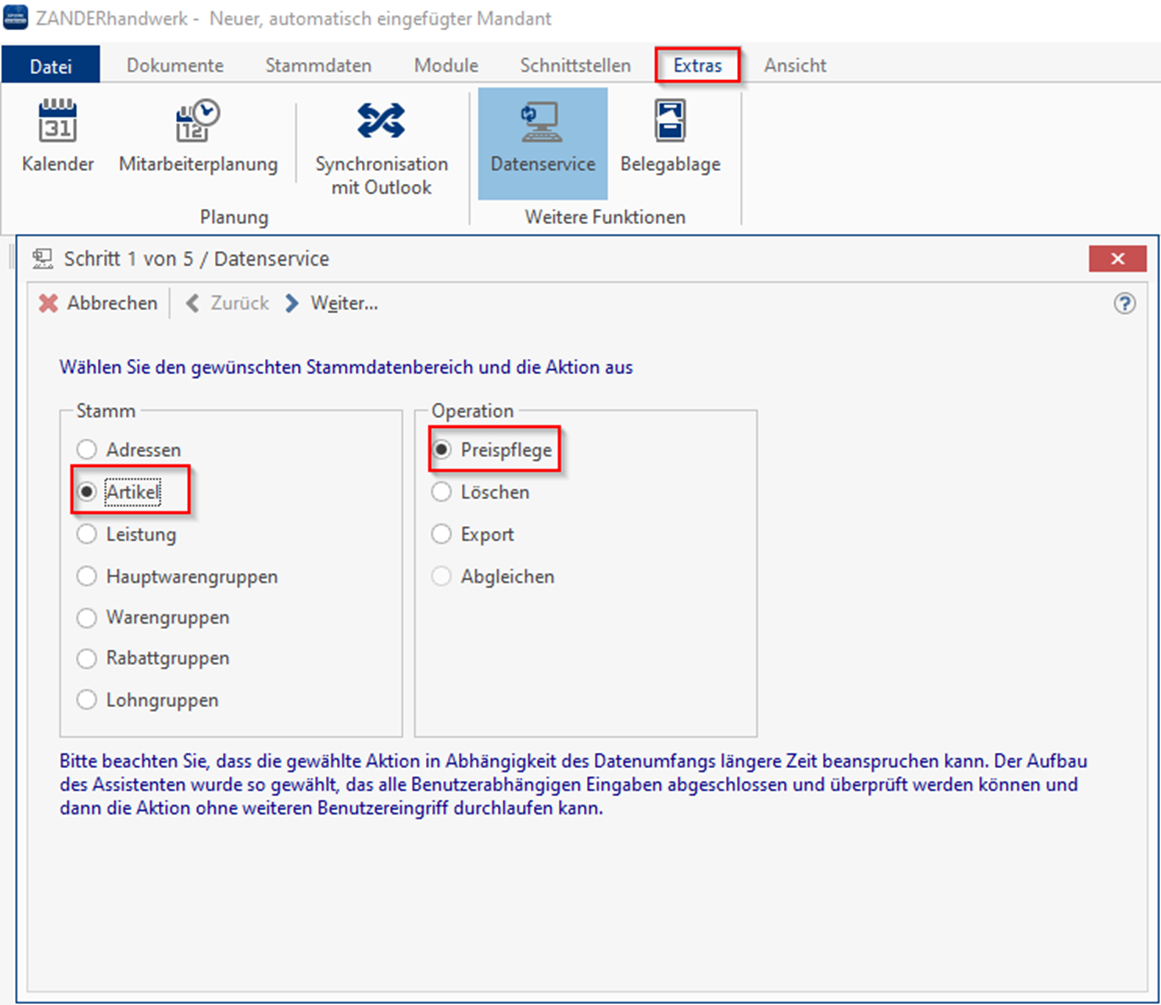Select Hauptwarengruppen as Stamm
The width and height of the screenshot is (1161, 1005).
[x=87, y=577]
